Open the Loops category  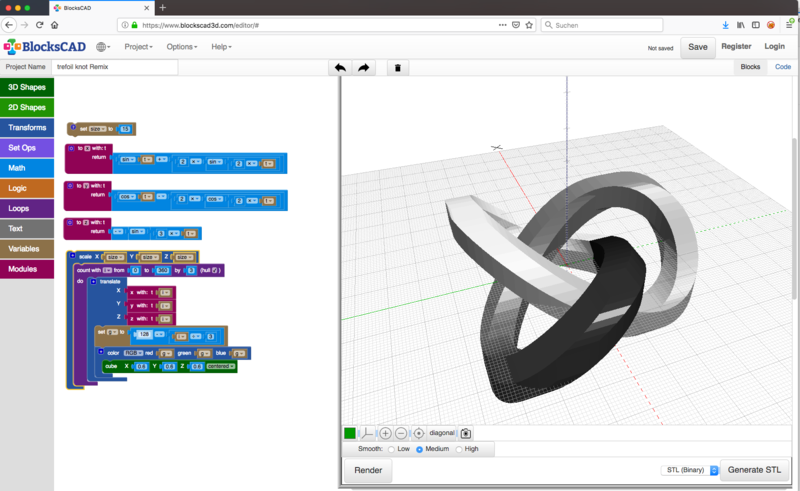pos(27,208)
